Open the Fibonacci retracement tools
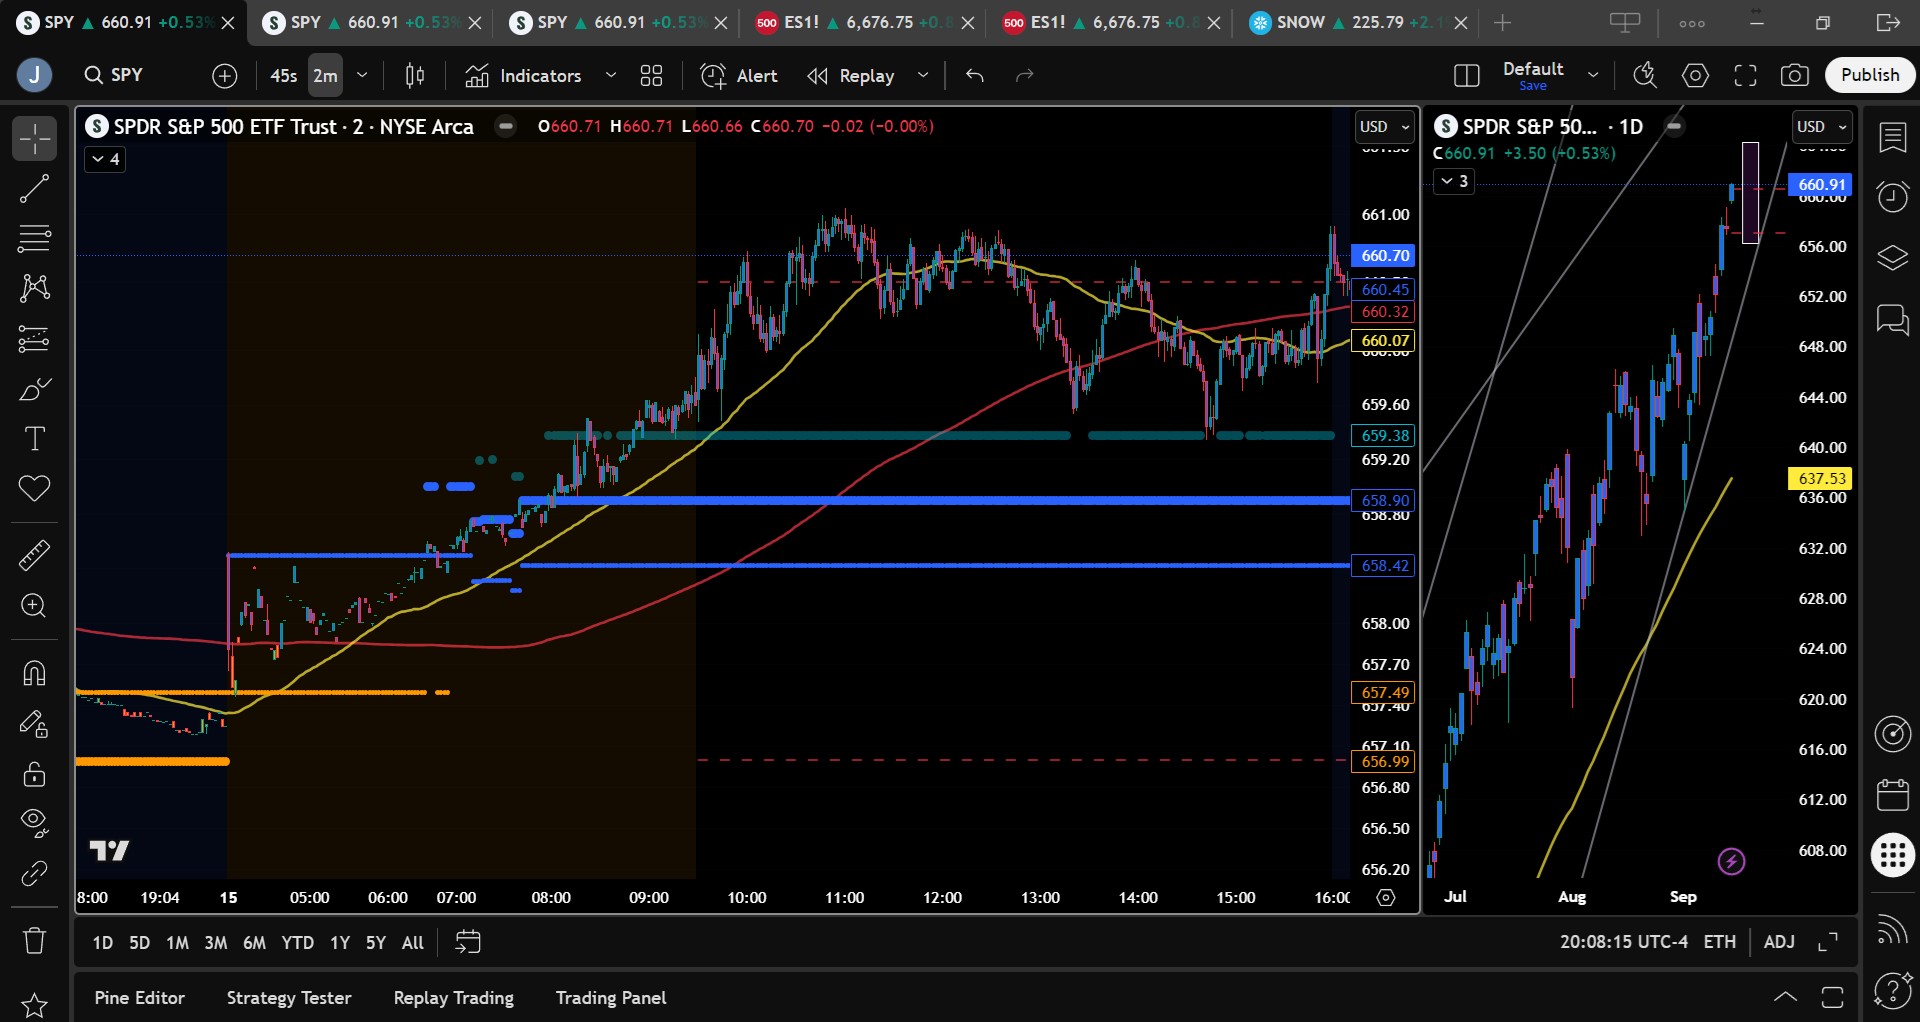Image resolution: width=1920 pixels, height=1022 pixels. pyautogui.click(x=34, y=239)
